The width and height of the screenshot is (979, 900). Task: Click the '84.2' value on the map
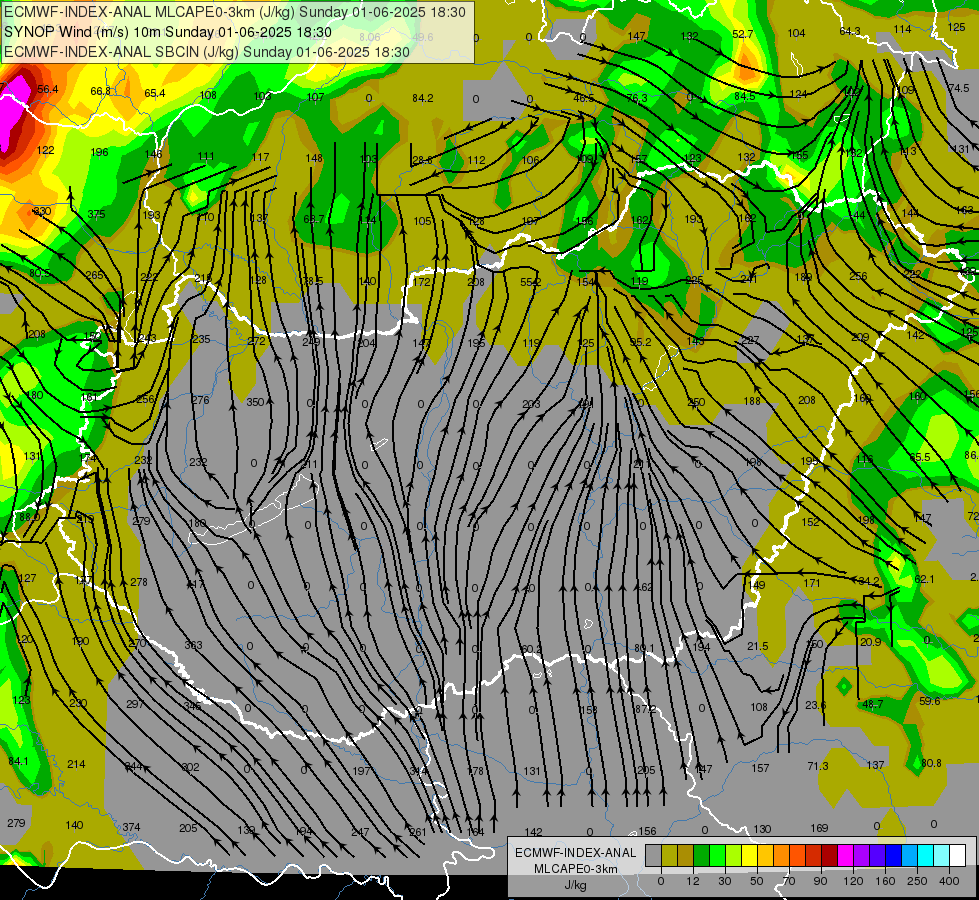[423, 98]
